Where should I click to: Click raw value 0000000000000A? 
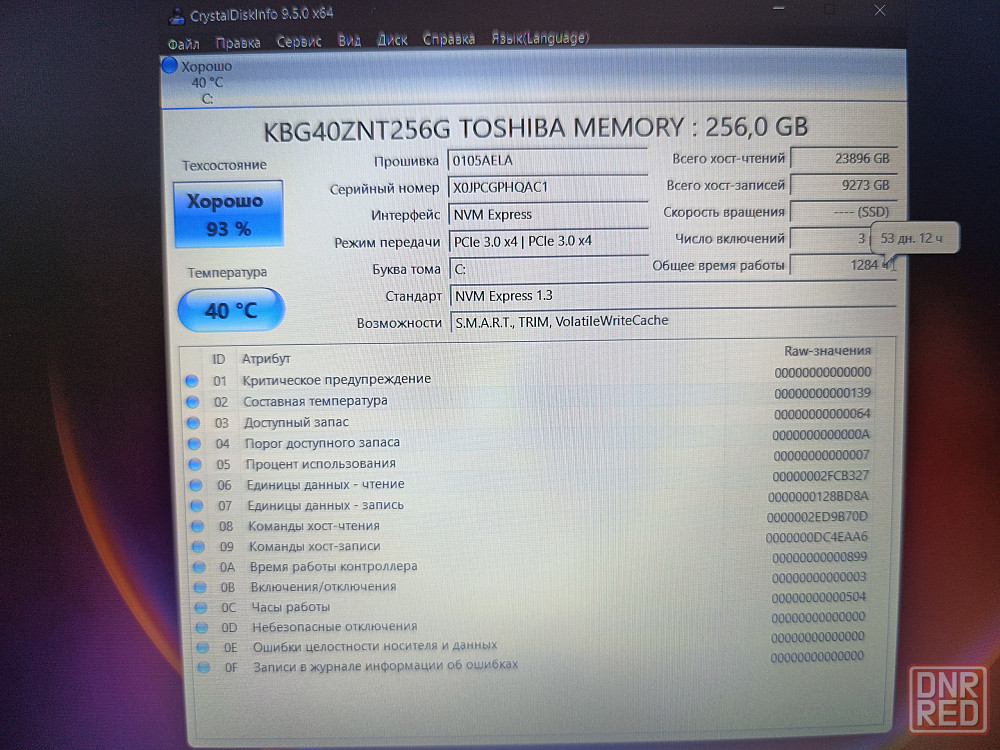[821, 435]
